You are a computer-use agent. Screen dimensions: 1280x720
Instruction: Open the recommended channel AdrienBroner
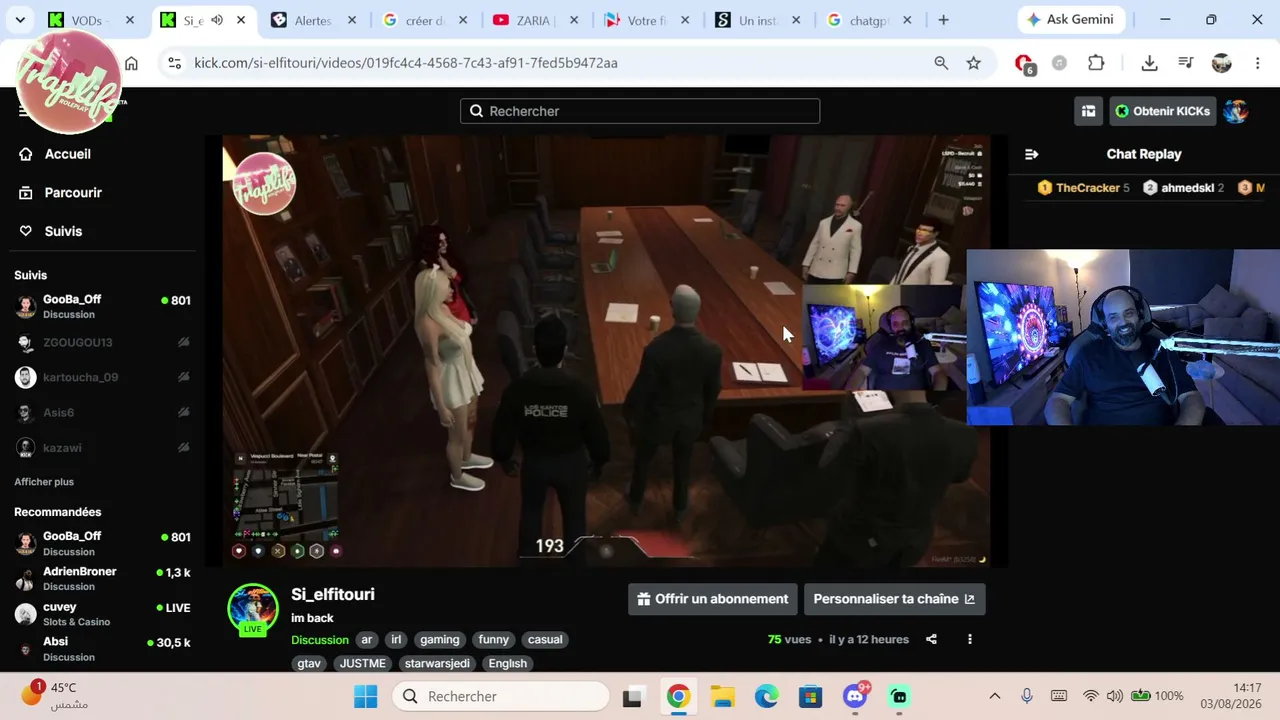tap(102, 578)
